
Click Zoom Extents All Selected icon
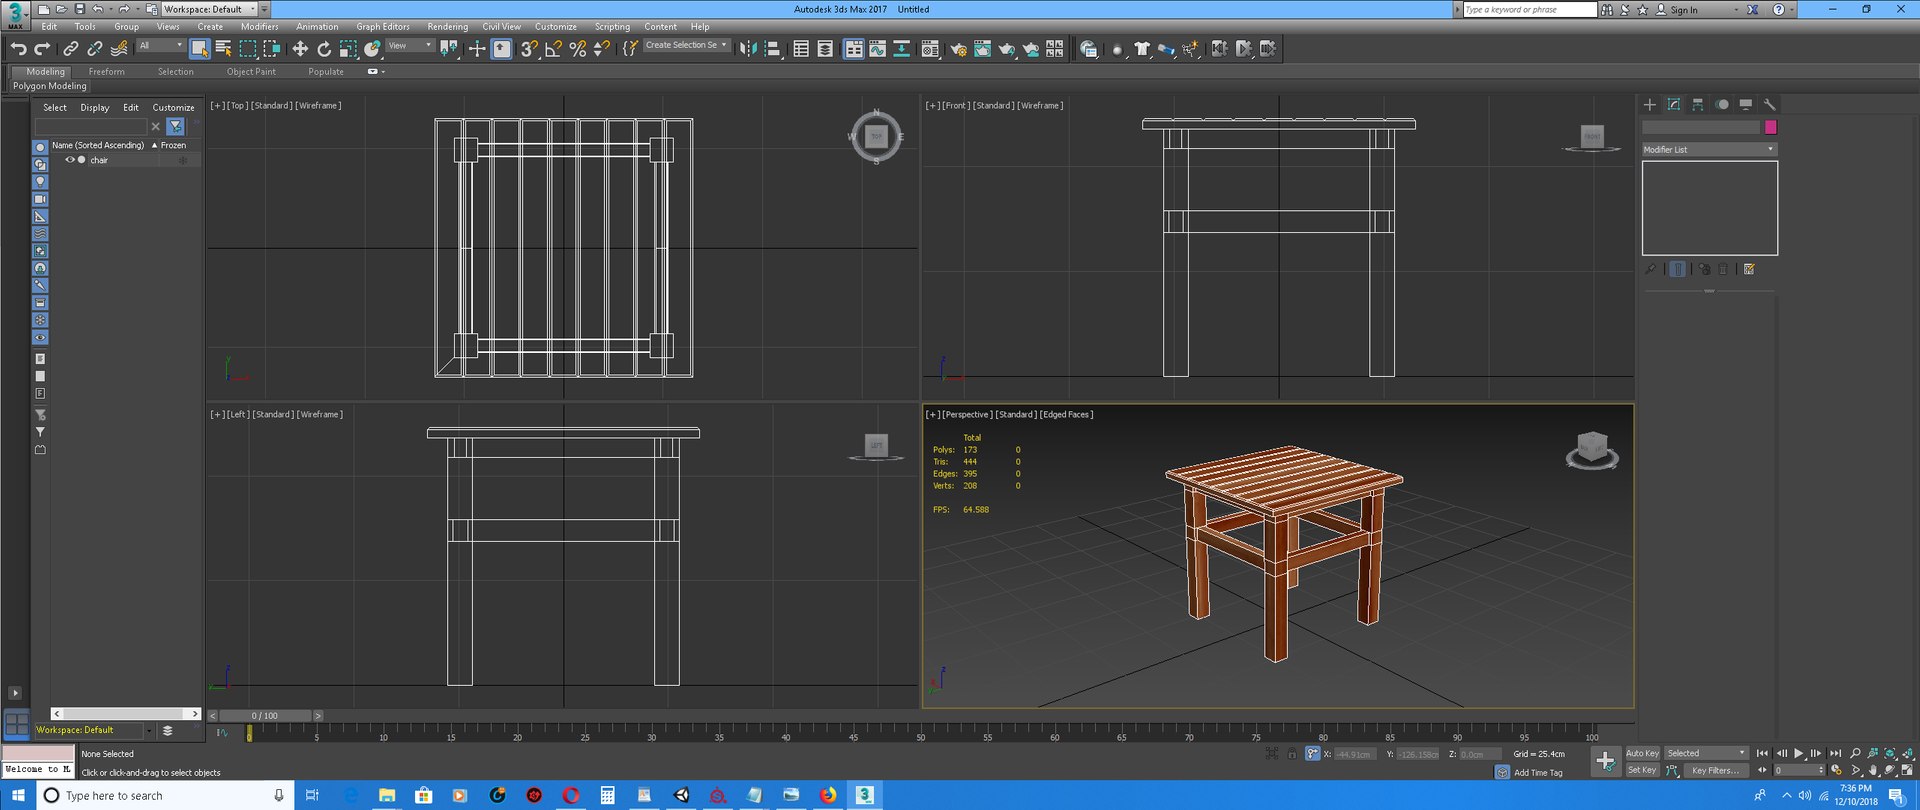click(1908, 753)
